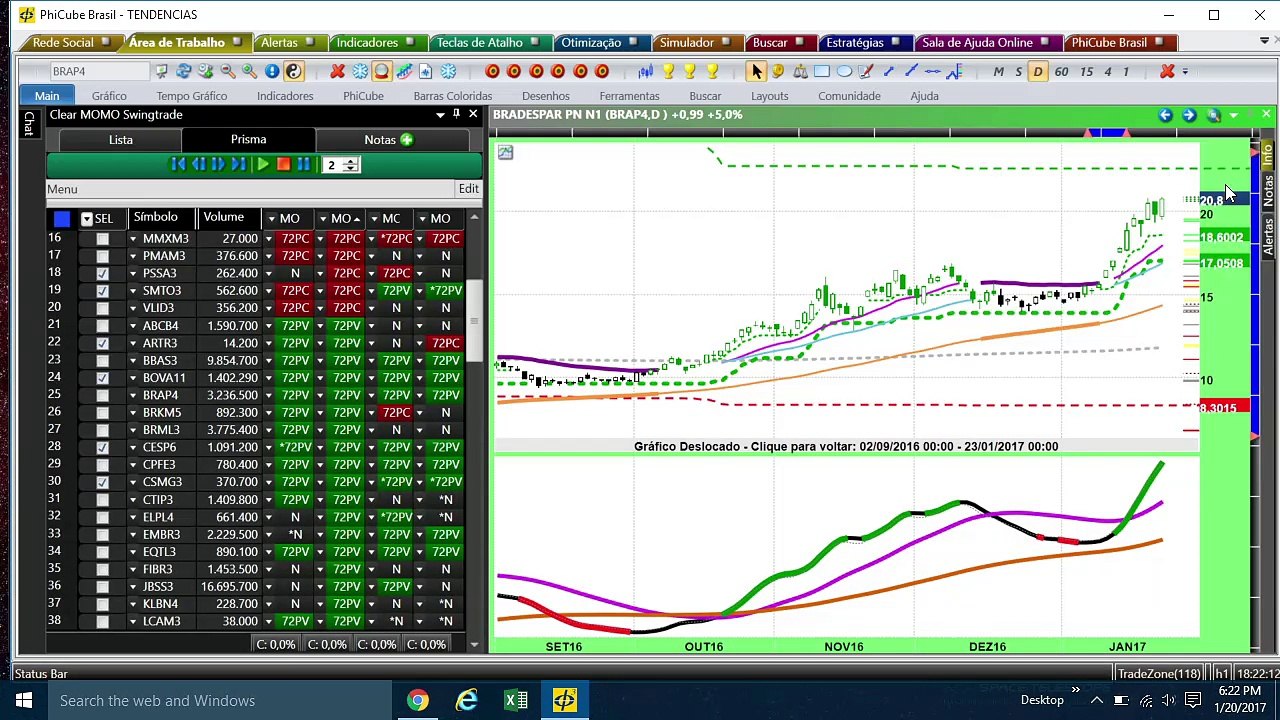Click the red X at toolbar right end
1280x720 pixels.
click(x=1167, y=71)
